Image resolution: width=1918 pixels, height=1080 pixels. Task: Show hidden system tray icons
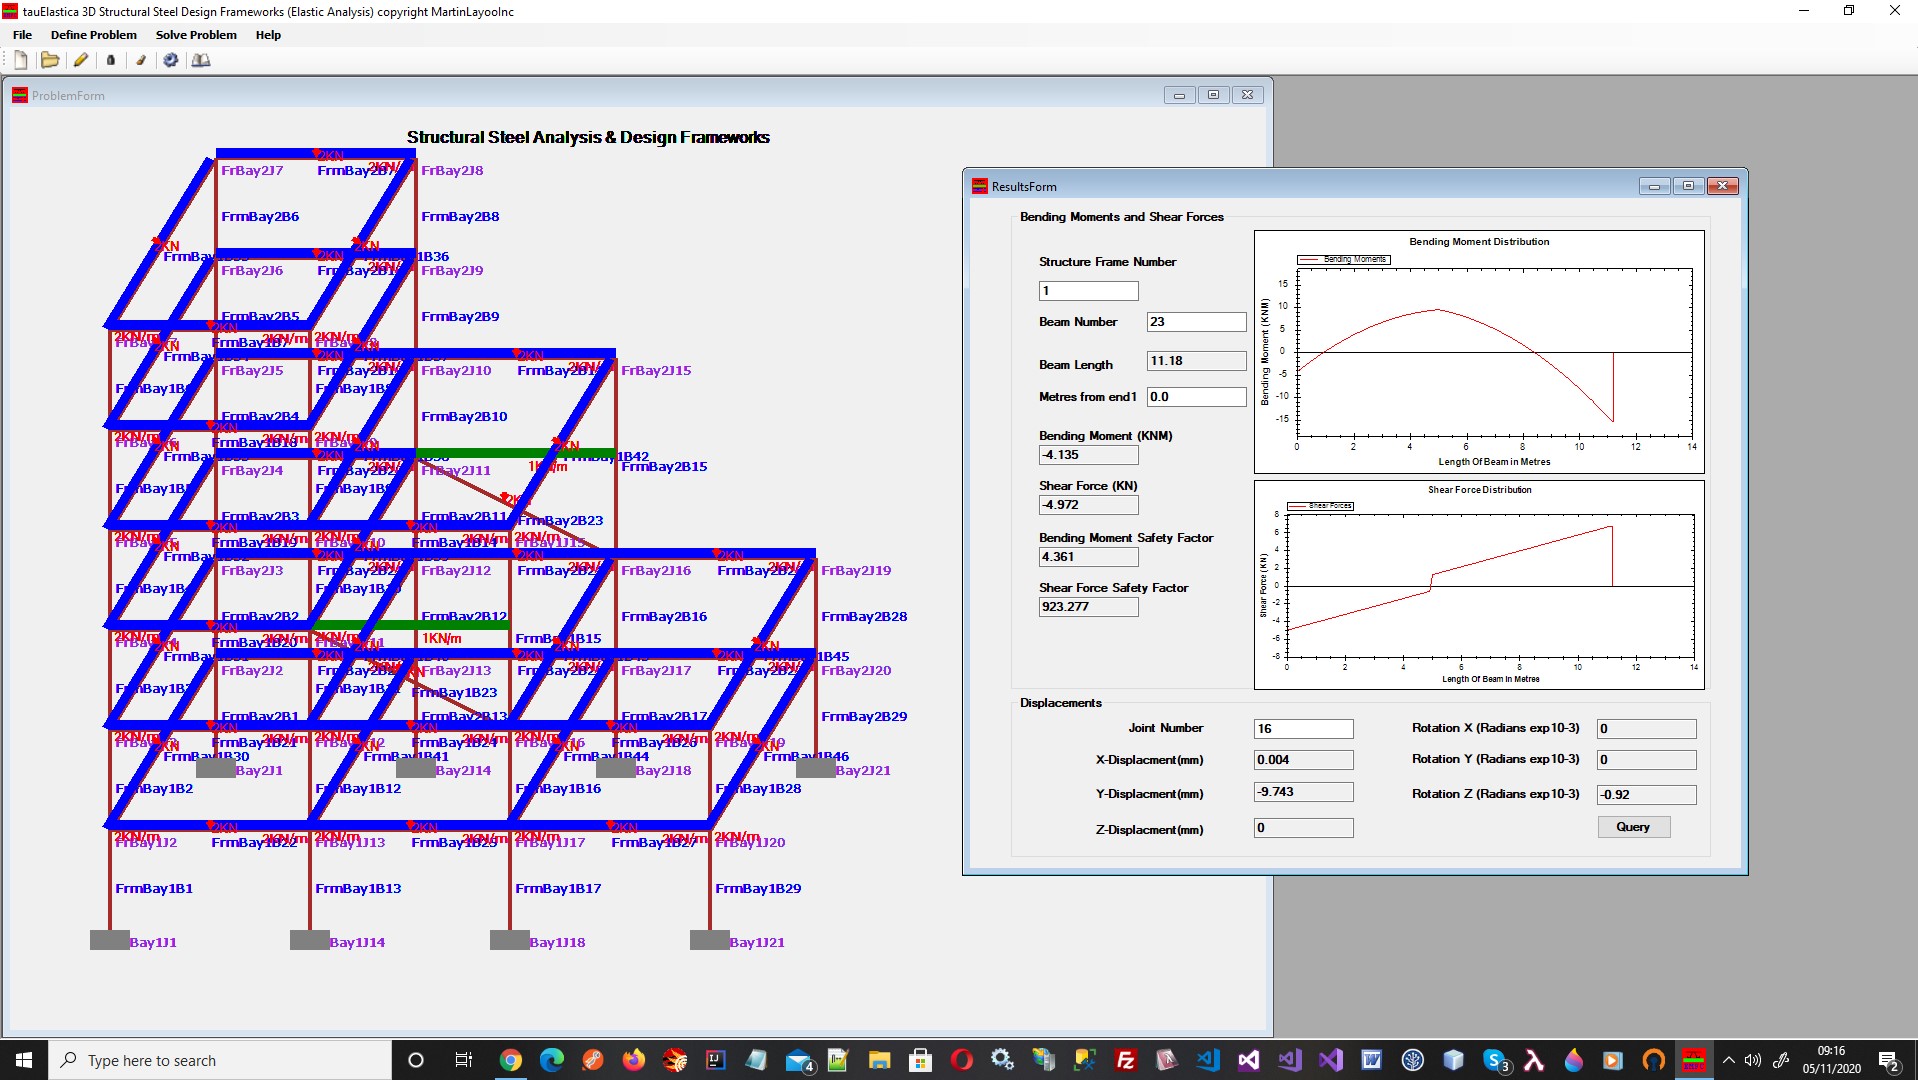1728,1060
